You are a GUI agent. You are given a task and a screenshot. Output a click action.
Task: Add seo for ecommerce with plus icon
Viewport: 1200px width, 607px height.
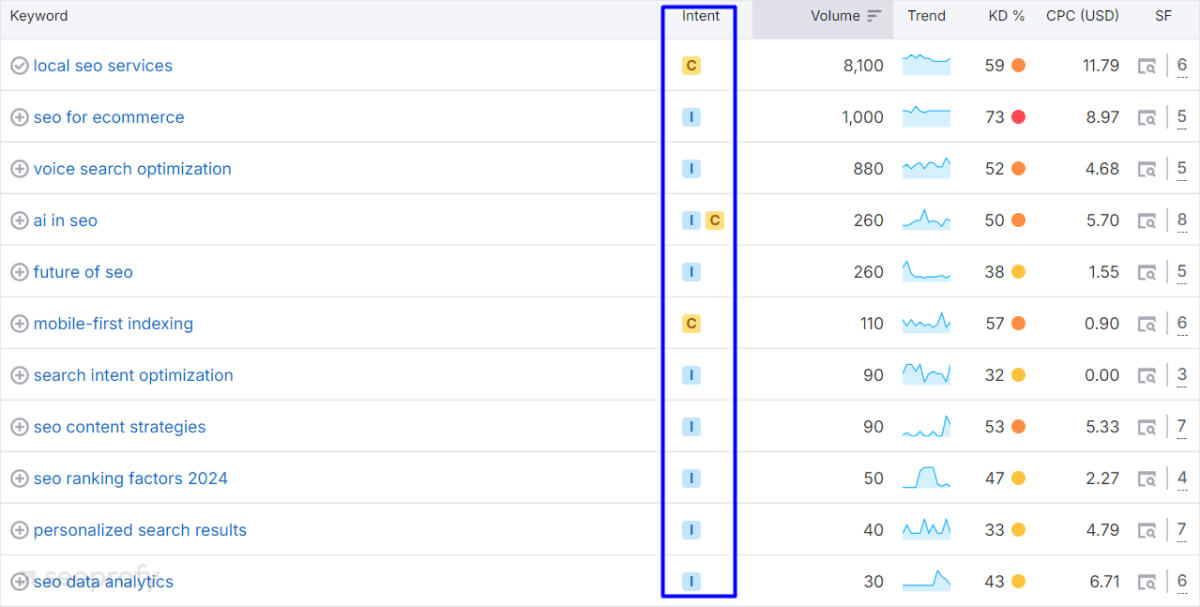19,117
